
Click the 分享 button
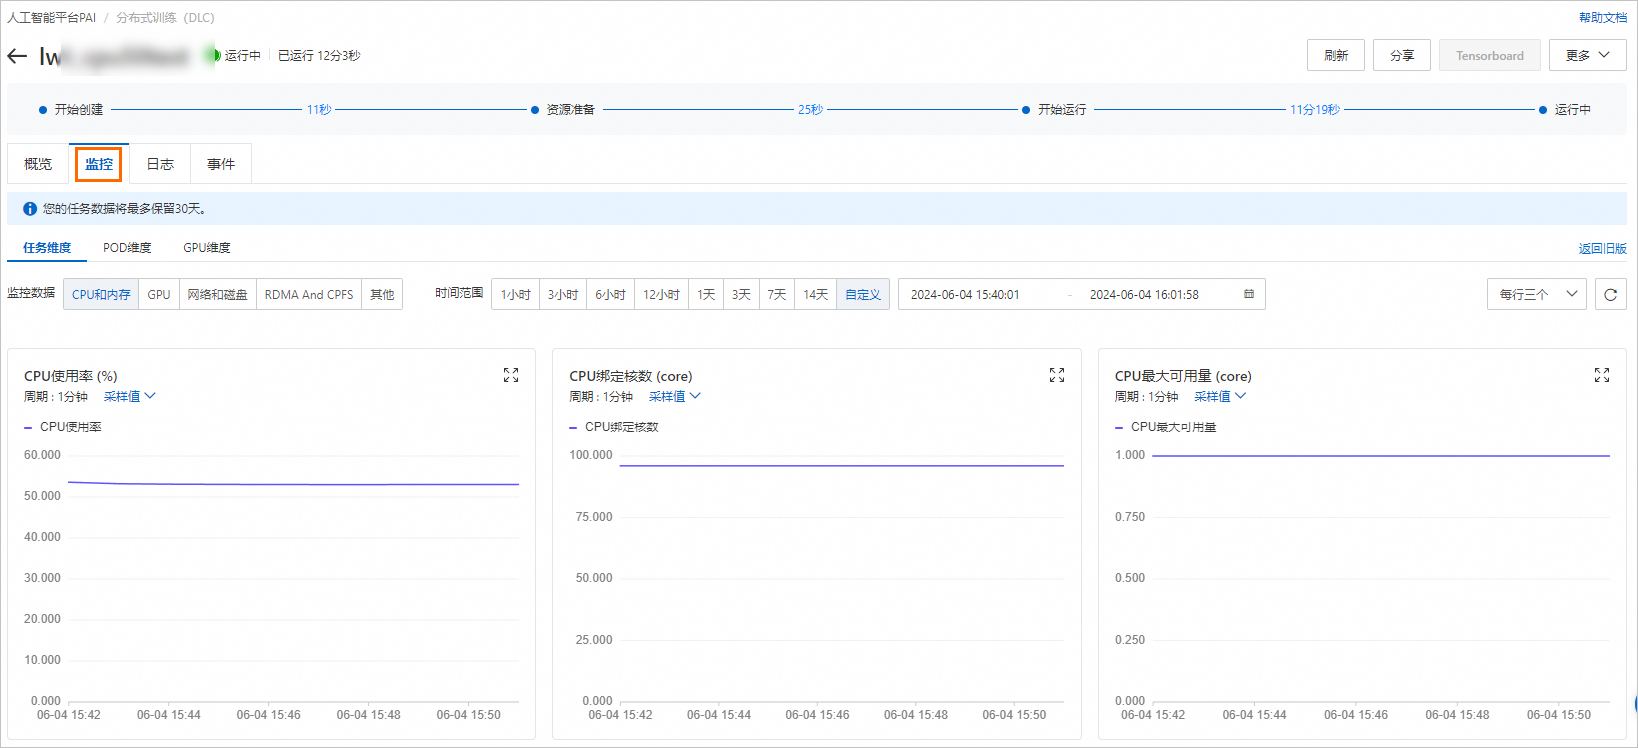click(1402, 55)
